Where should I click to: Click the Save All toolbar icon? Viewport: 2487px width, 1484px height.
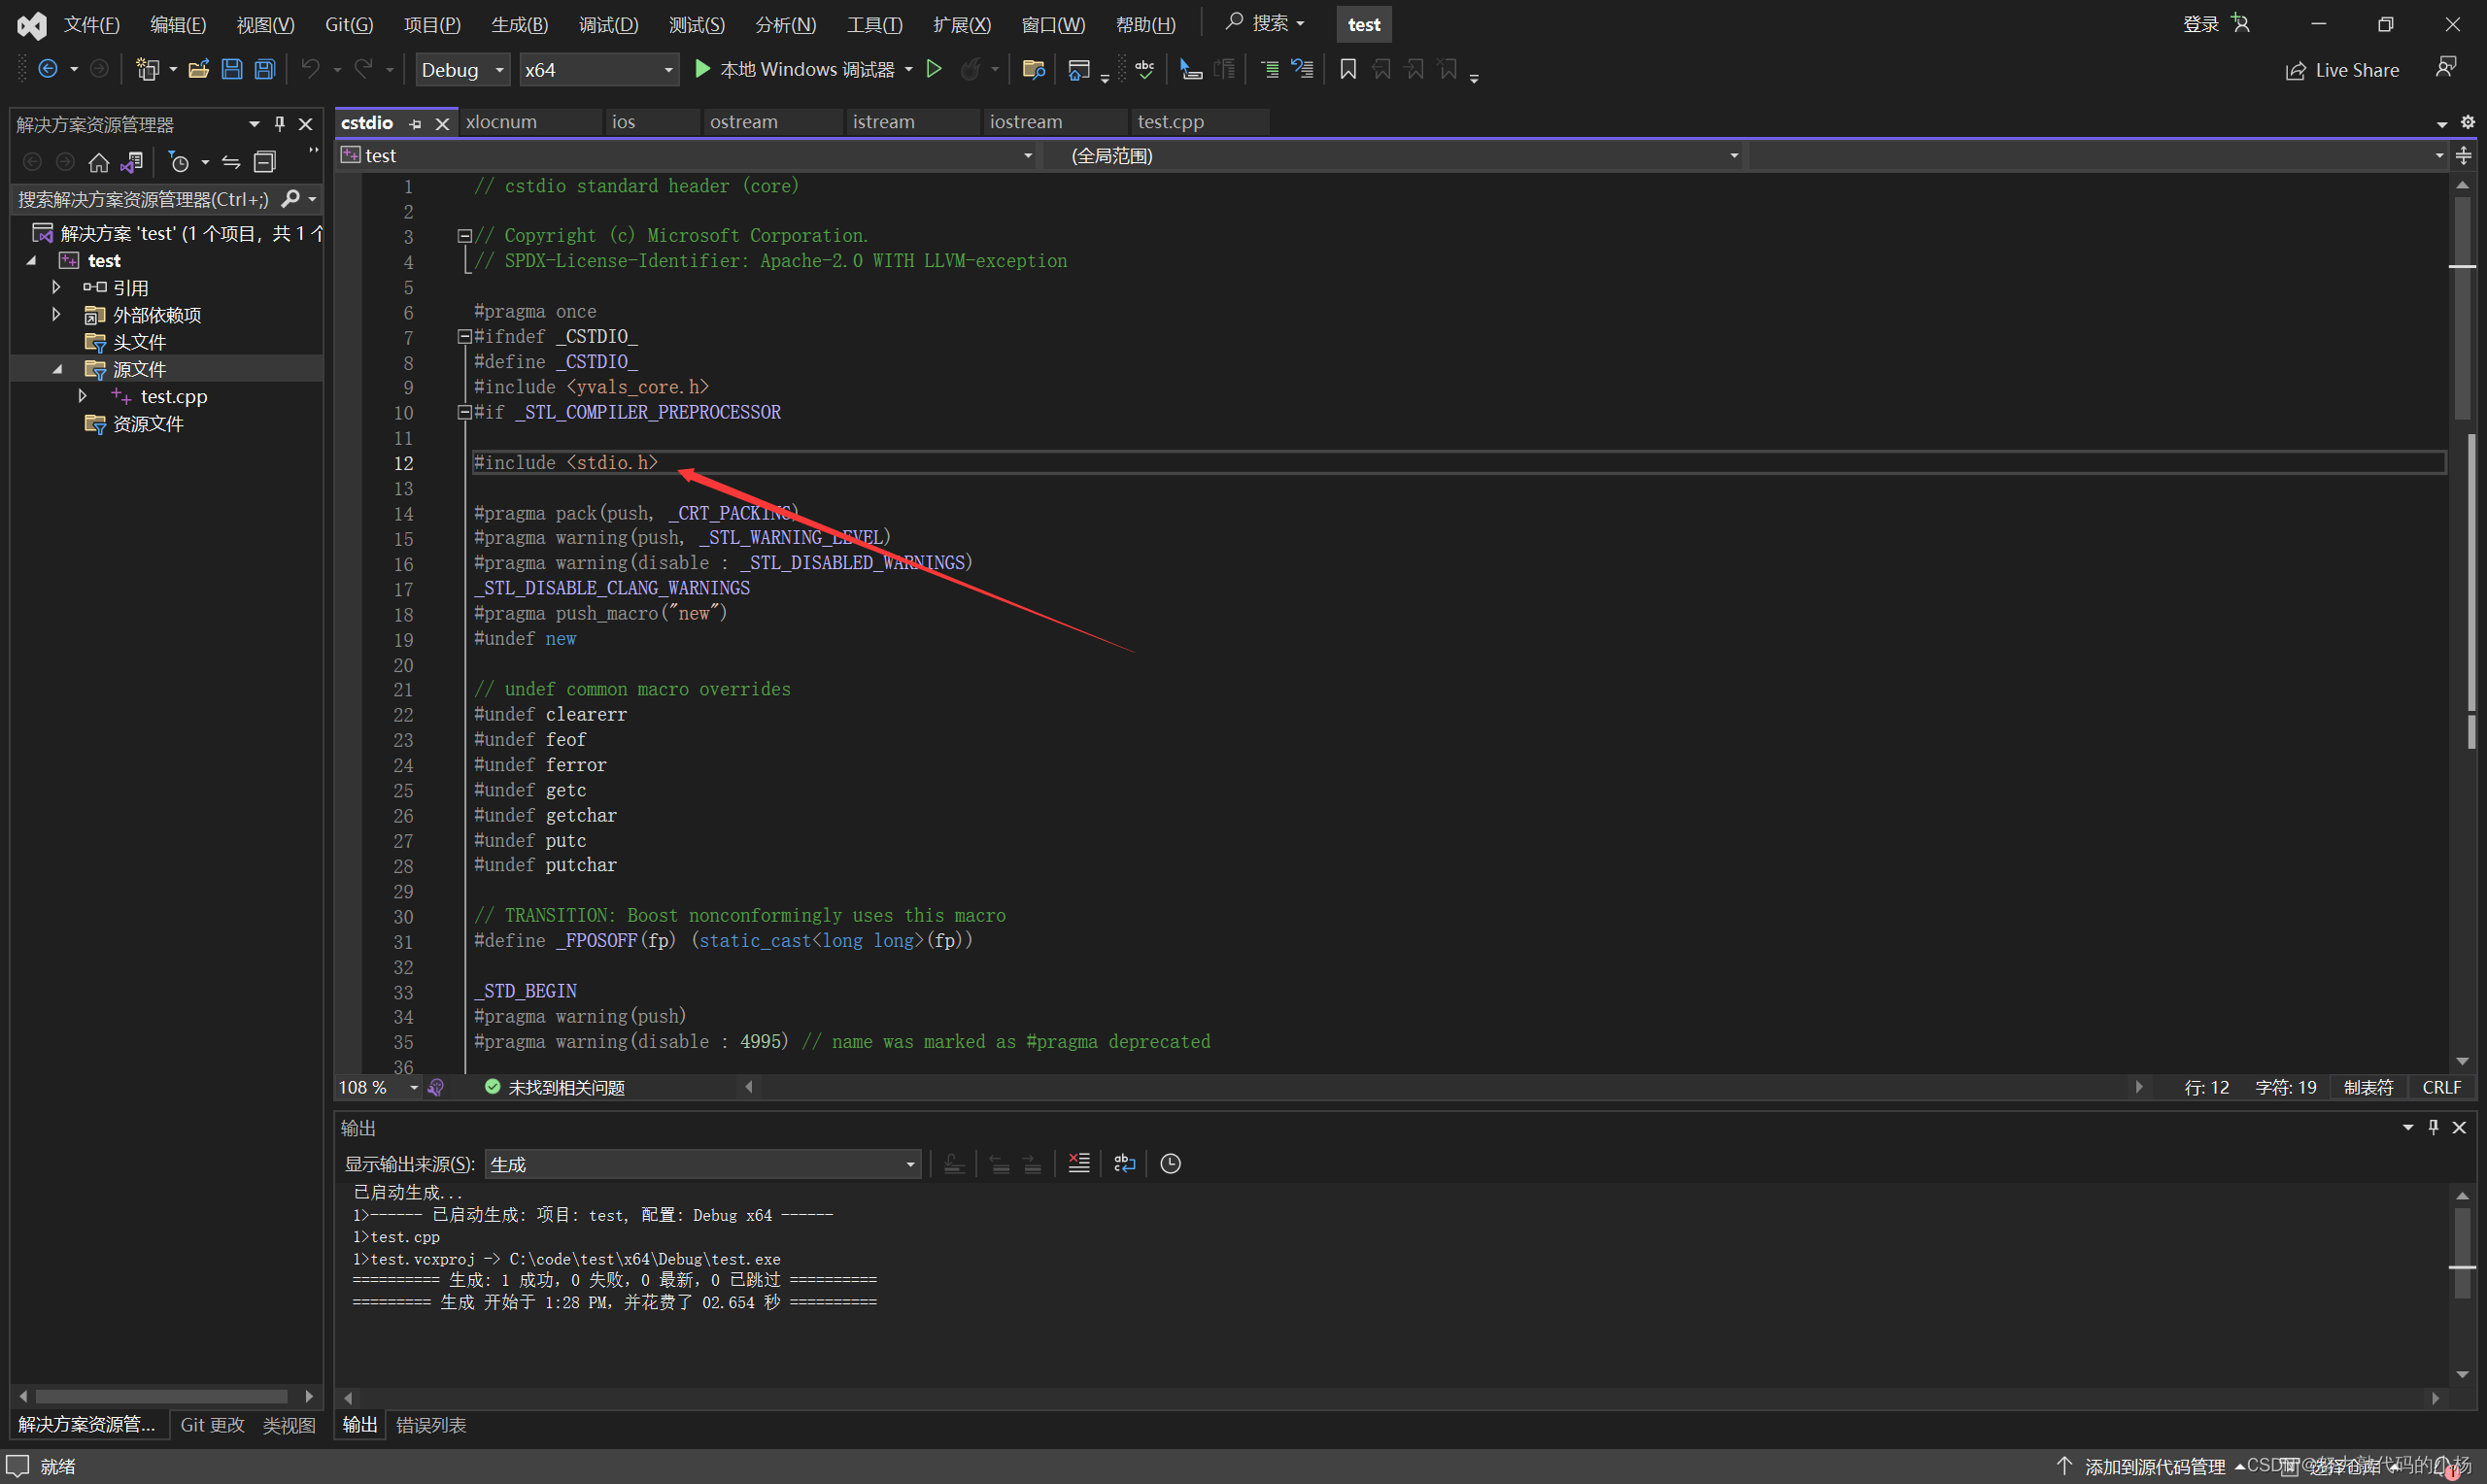[x=265, y=69]
